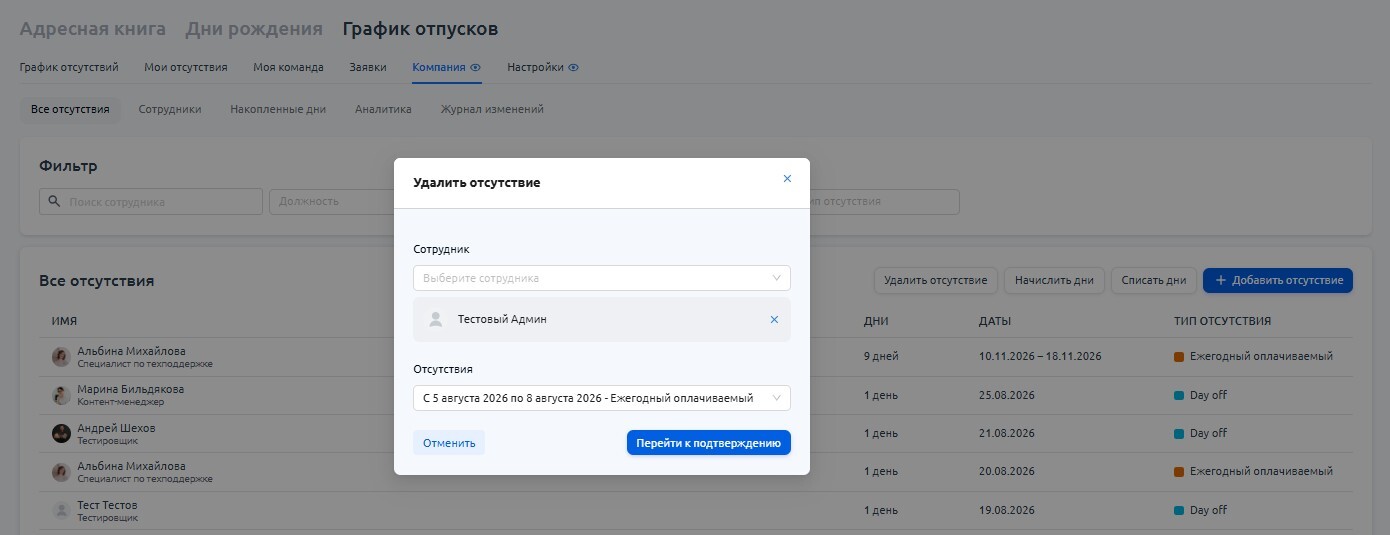Viewport: 1390px width, 535px height.
Task: Click the name Тестовый Админ in dialog
Action: (502, 320)
